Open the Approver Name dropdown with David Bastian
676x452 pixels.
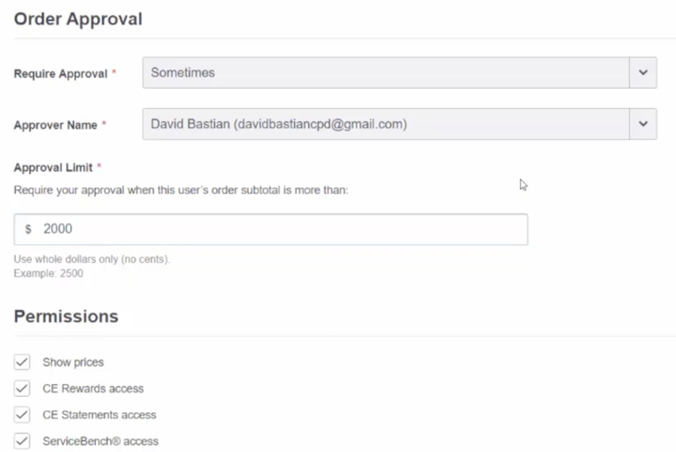coord(400,124)
